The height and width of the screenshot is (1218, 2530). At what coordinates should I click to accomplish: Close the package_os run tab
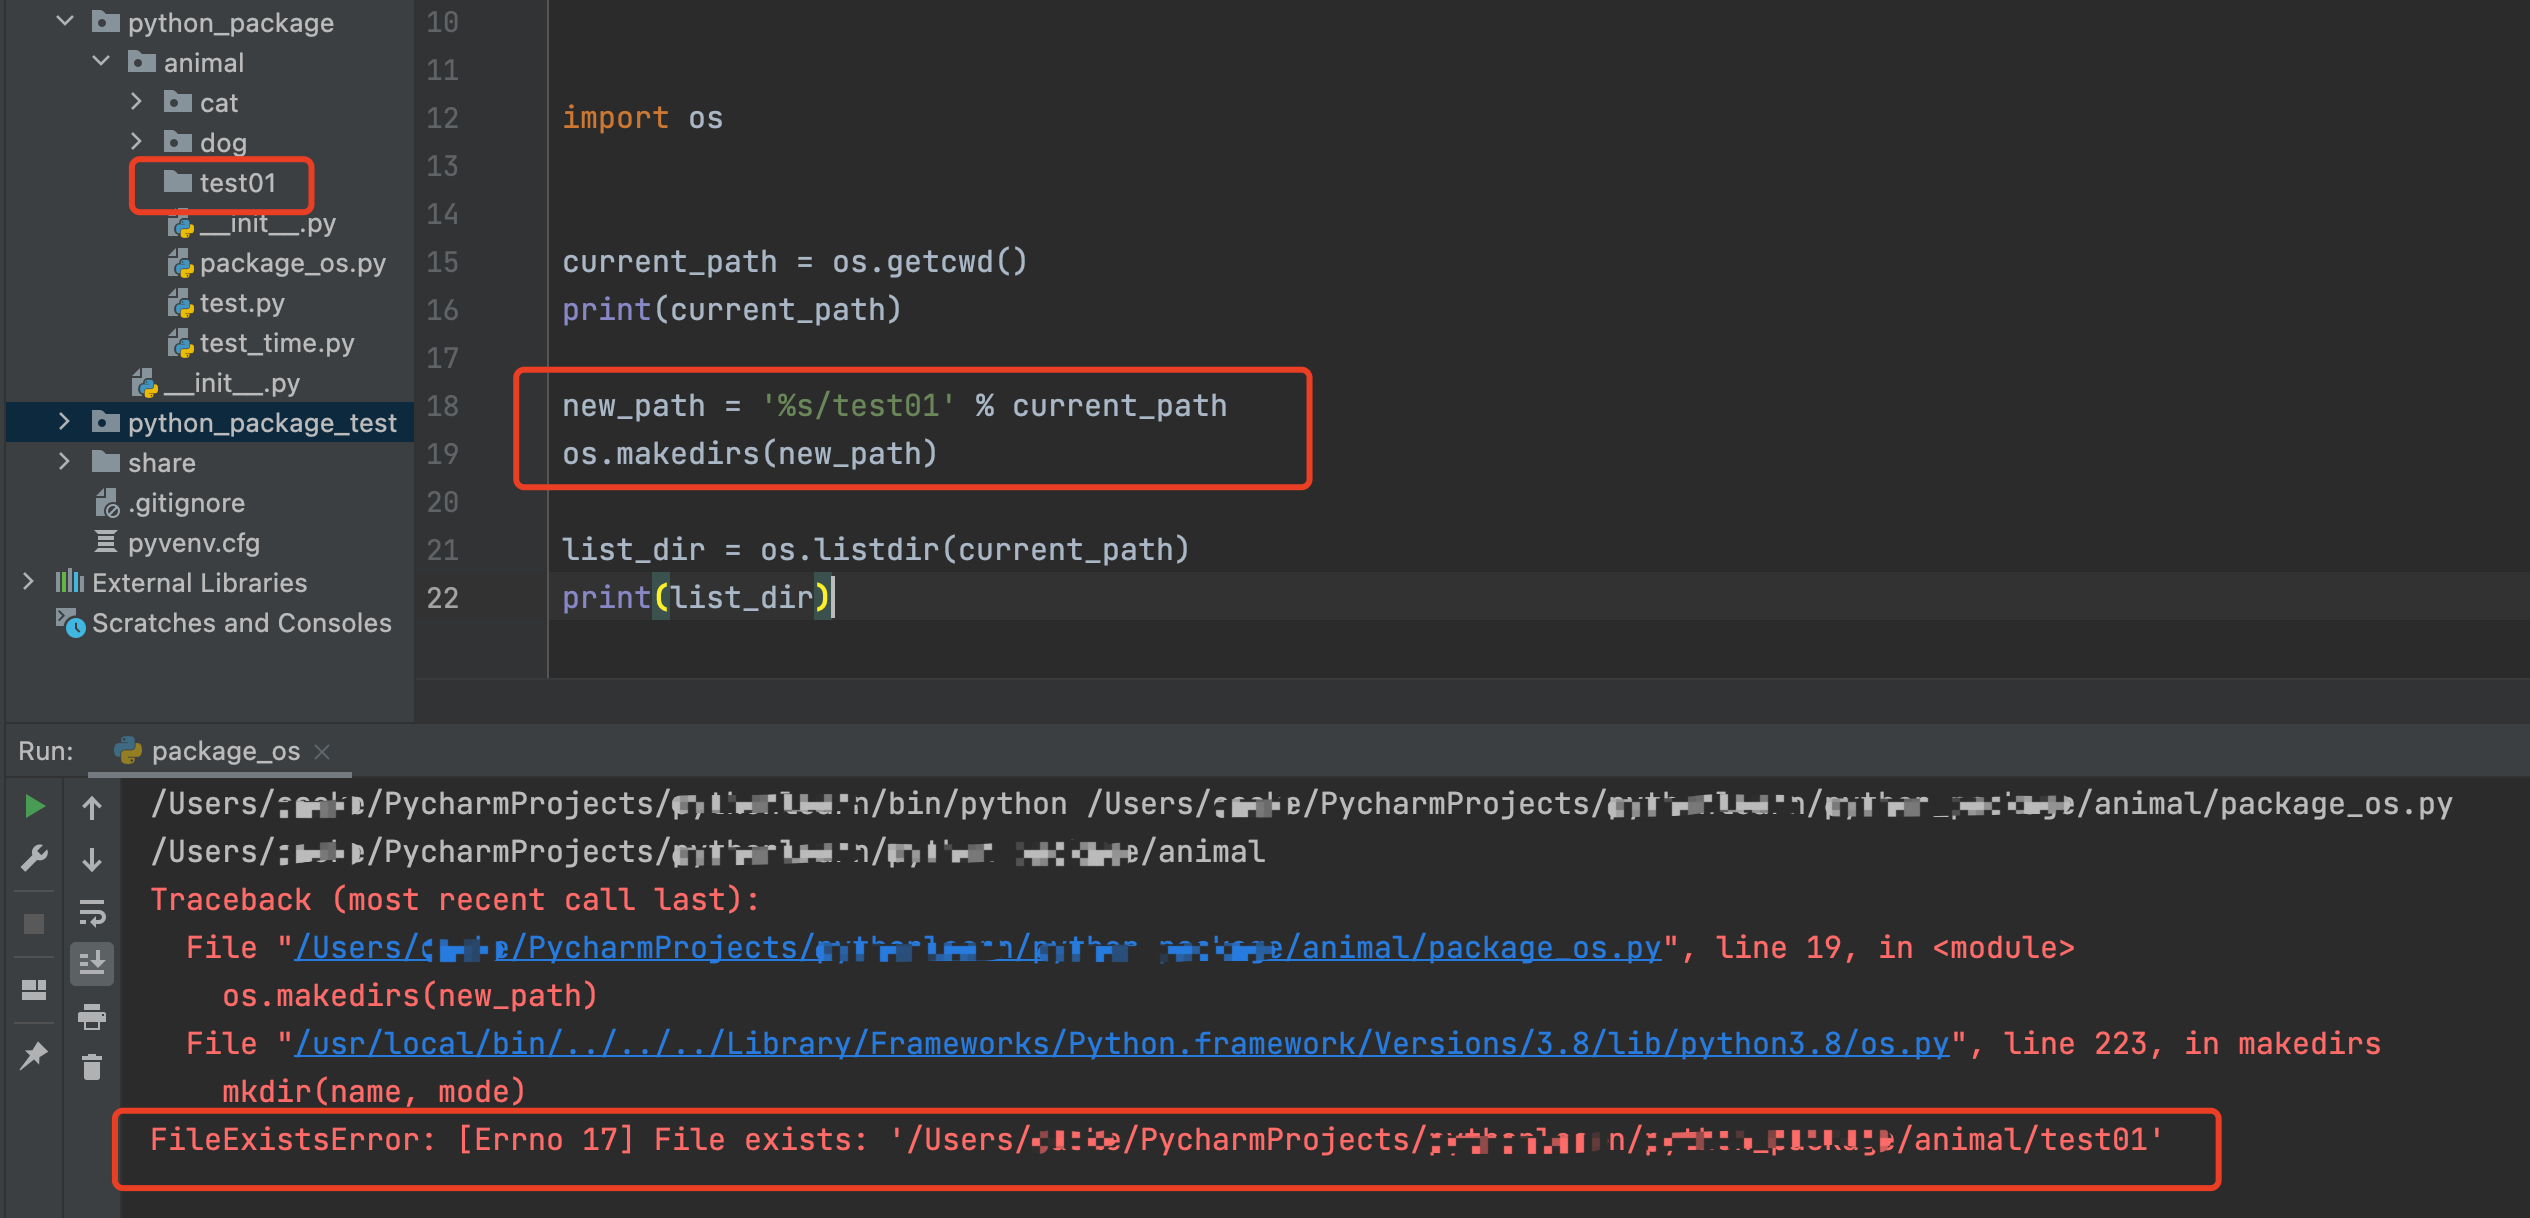pyautogui.click(x=322, y=751)
